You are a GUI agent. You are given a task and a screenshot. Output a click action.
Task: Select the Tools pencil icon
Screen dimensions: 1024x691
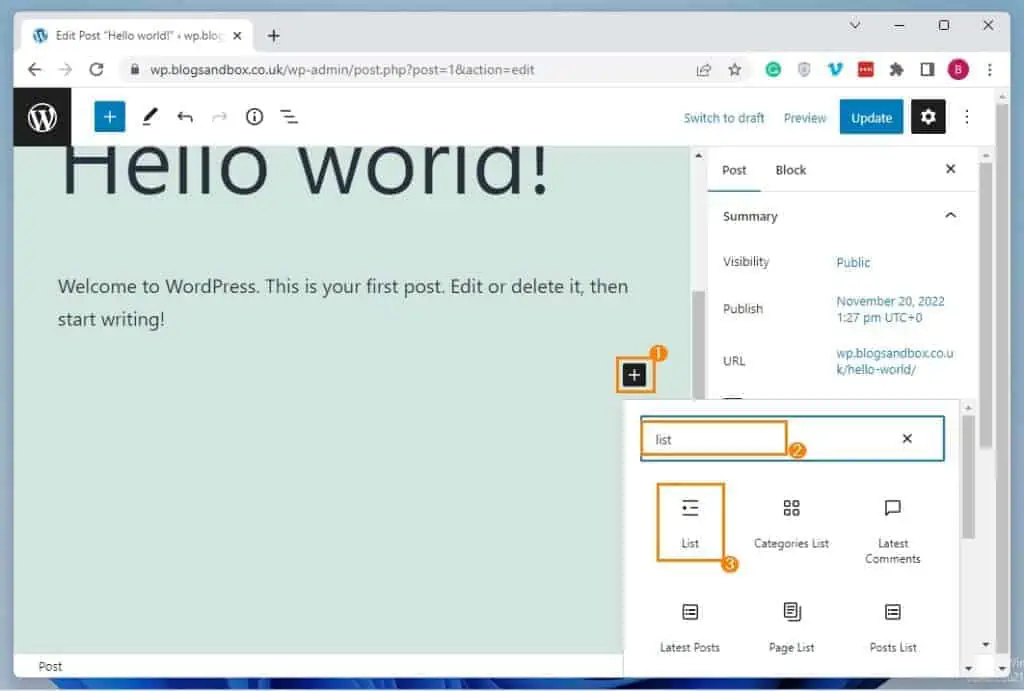pos(149,117)
